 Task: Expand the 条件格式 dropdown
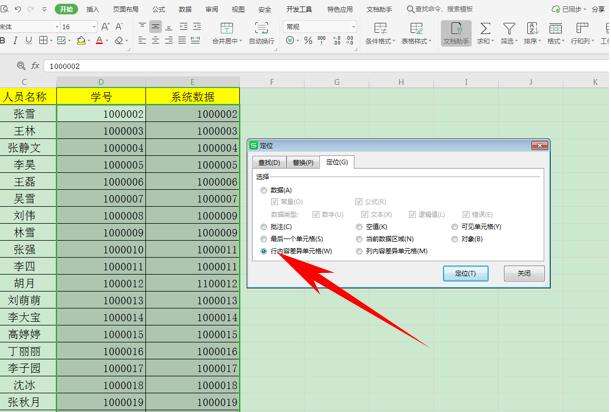(394, 41)
